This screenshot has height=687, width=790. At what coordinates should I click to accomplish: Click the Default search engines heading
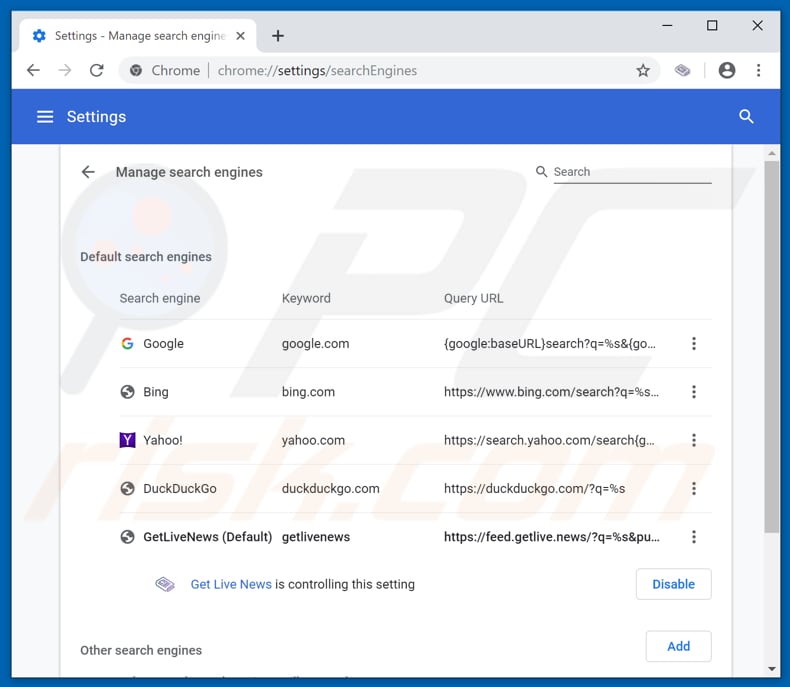(x=146, y=257)
